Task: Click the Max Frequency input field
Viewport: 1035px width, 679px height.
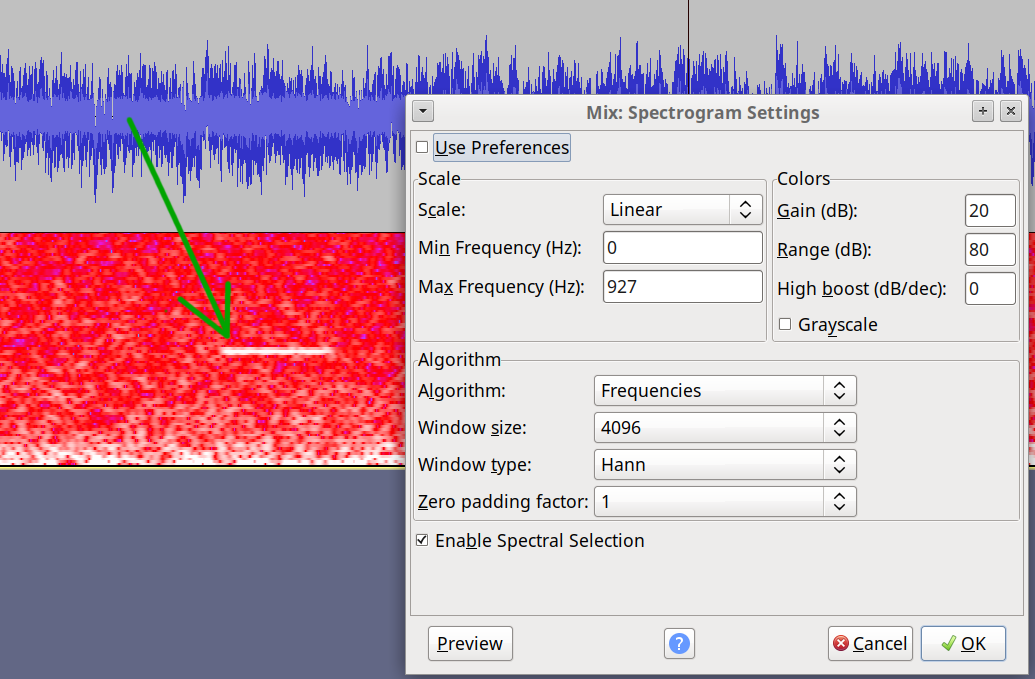Action: pyautogui.click(x=682, y=286)
